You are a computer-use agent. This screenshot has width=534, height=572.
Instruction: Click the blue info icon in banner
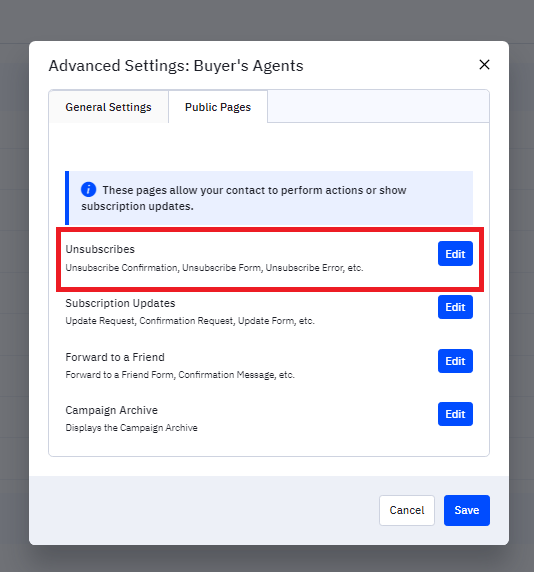pos(89,190)
